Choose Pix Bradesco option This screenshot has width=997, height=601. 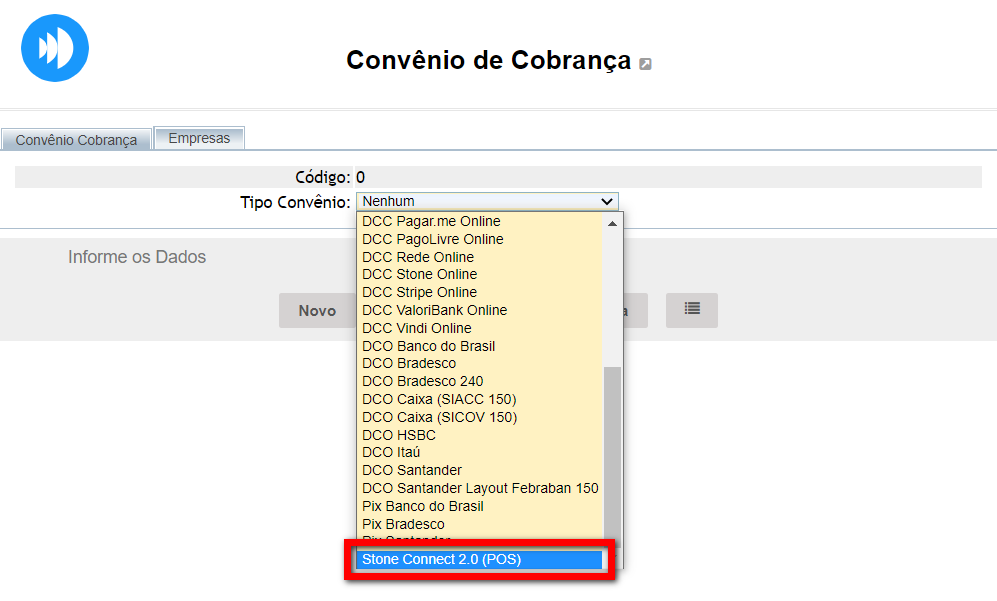point(403,524)
